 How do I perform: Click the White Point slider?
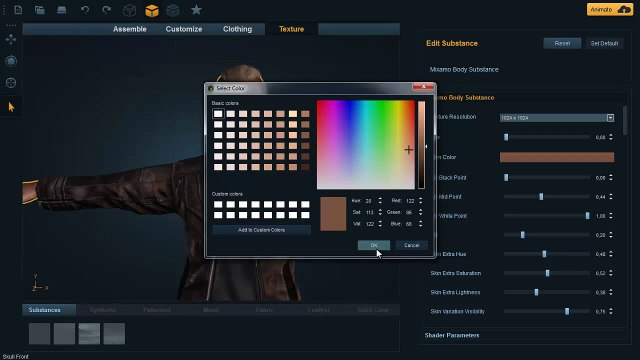coord(547,216)
